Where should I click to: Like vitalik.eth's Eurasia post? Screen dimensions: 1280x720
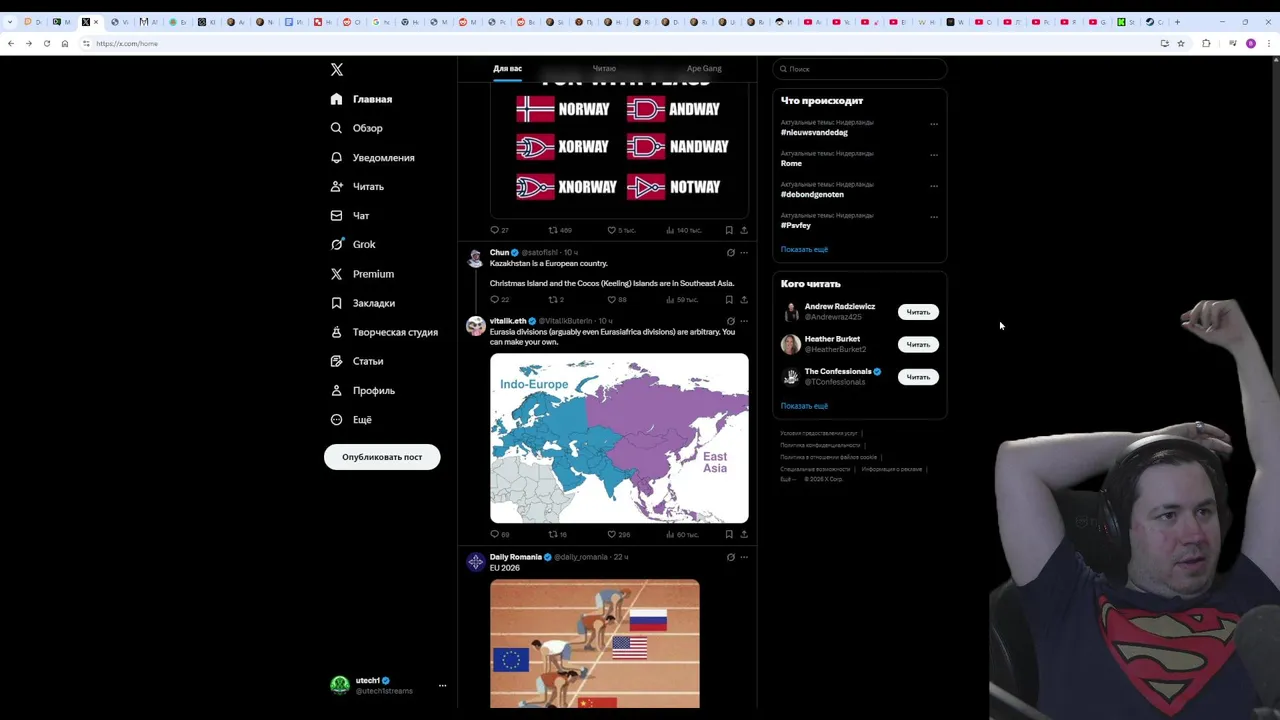click(x=618, y=534)
